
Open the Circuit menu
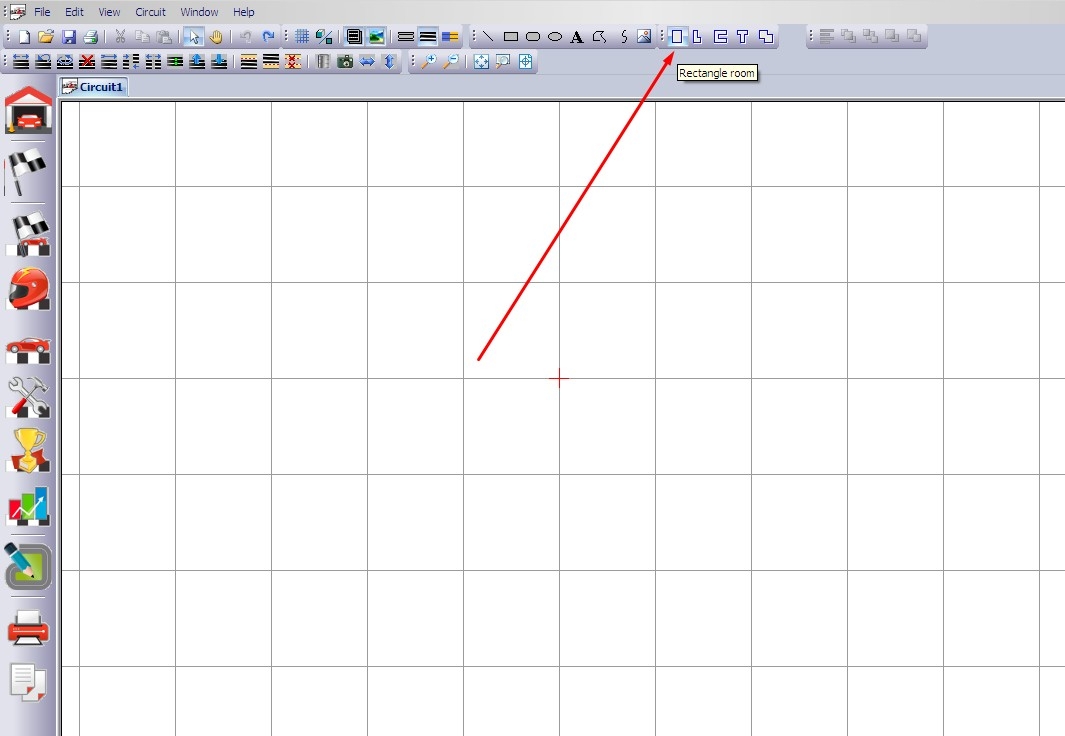pos(150,12)
